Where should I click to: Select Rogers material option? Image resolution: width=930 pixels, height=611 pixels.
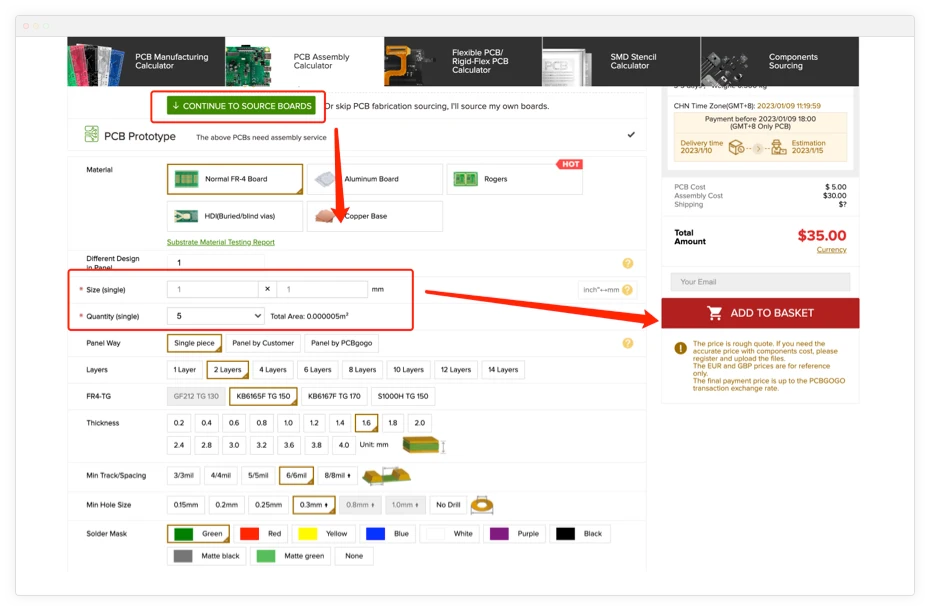tap(514, 179)
